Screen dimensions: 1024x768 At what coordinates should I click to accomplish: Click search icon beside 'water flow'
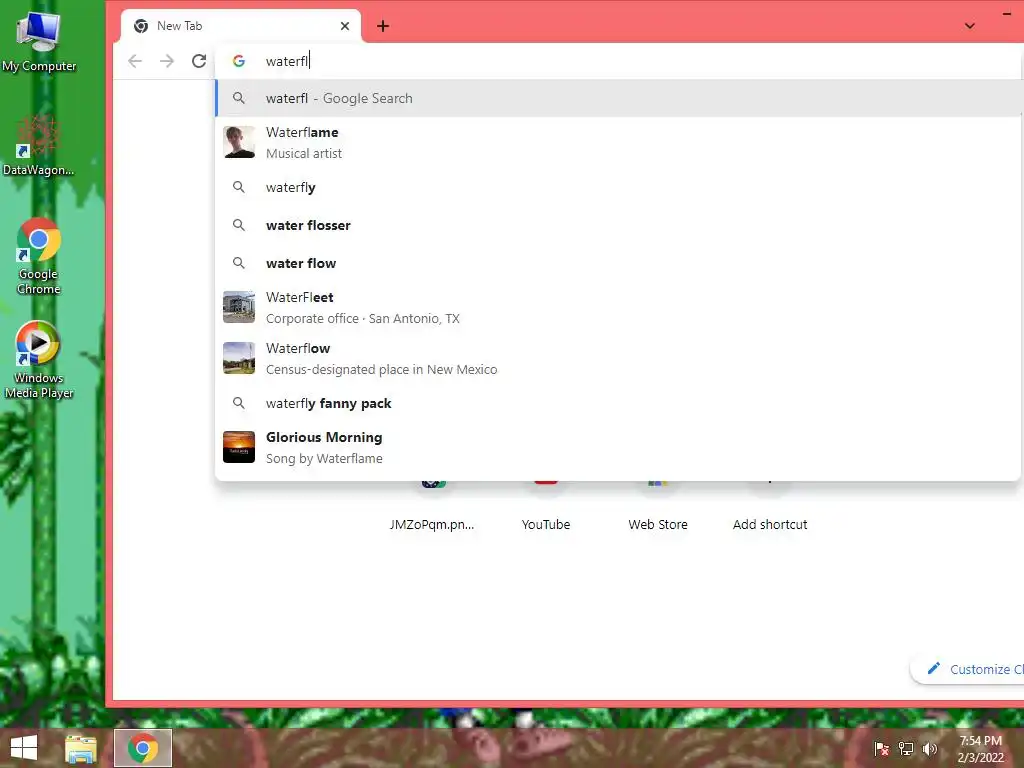point(239,263)
